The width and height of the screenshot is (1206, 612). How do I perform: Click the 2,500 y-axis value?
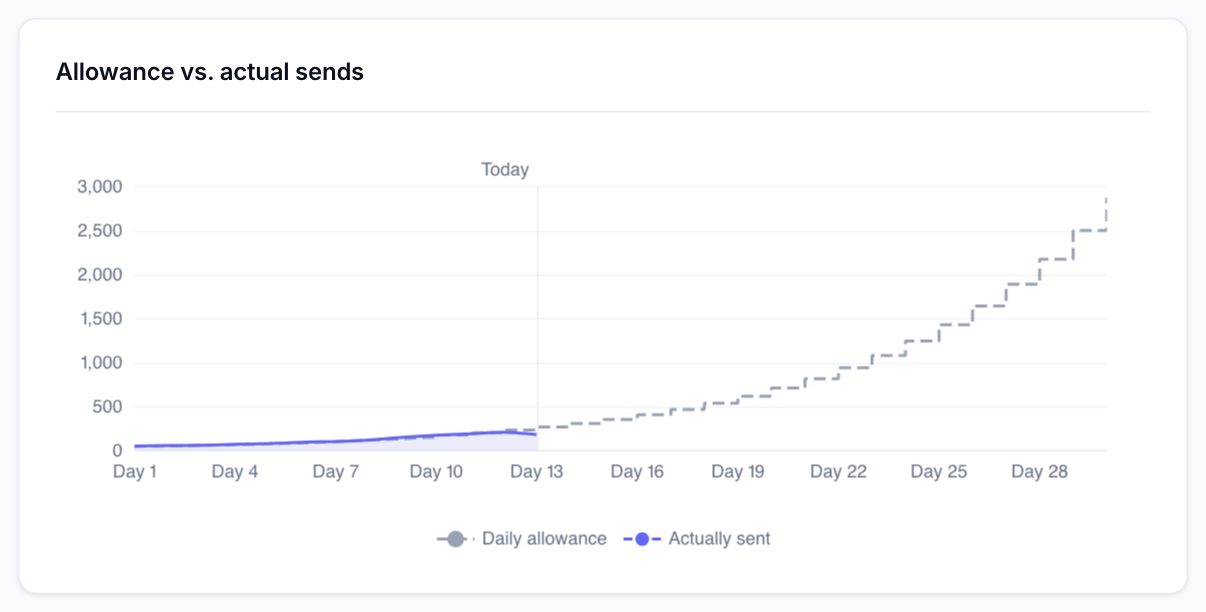(99, 231)
